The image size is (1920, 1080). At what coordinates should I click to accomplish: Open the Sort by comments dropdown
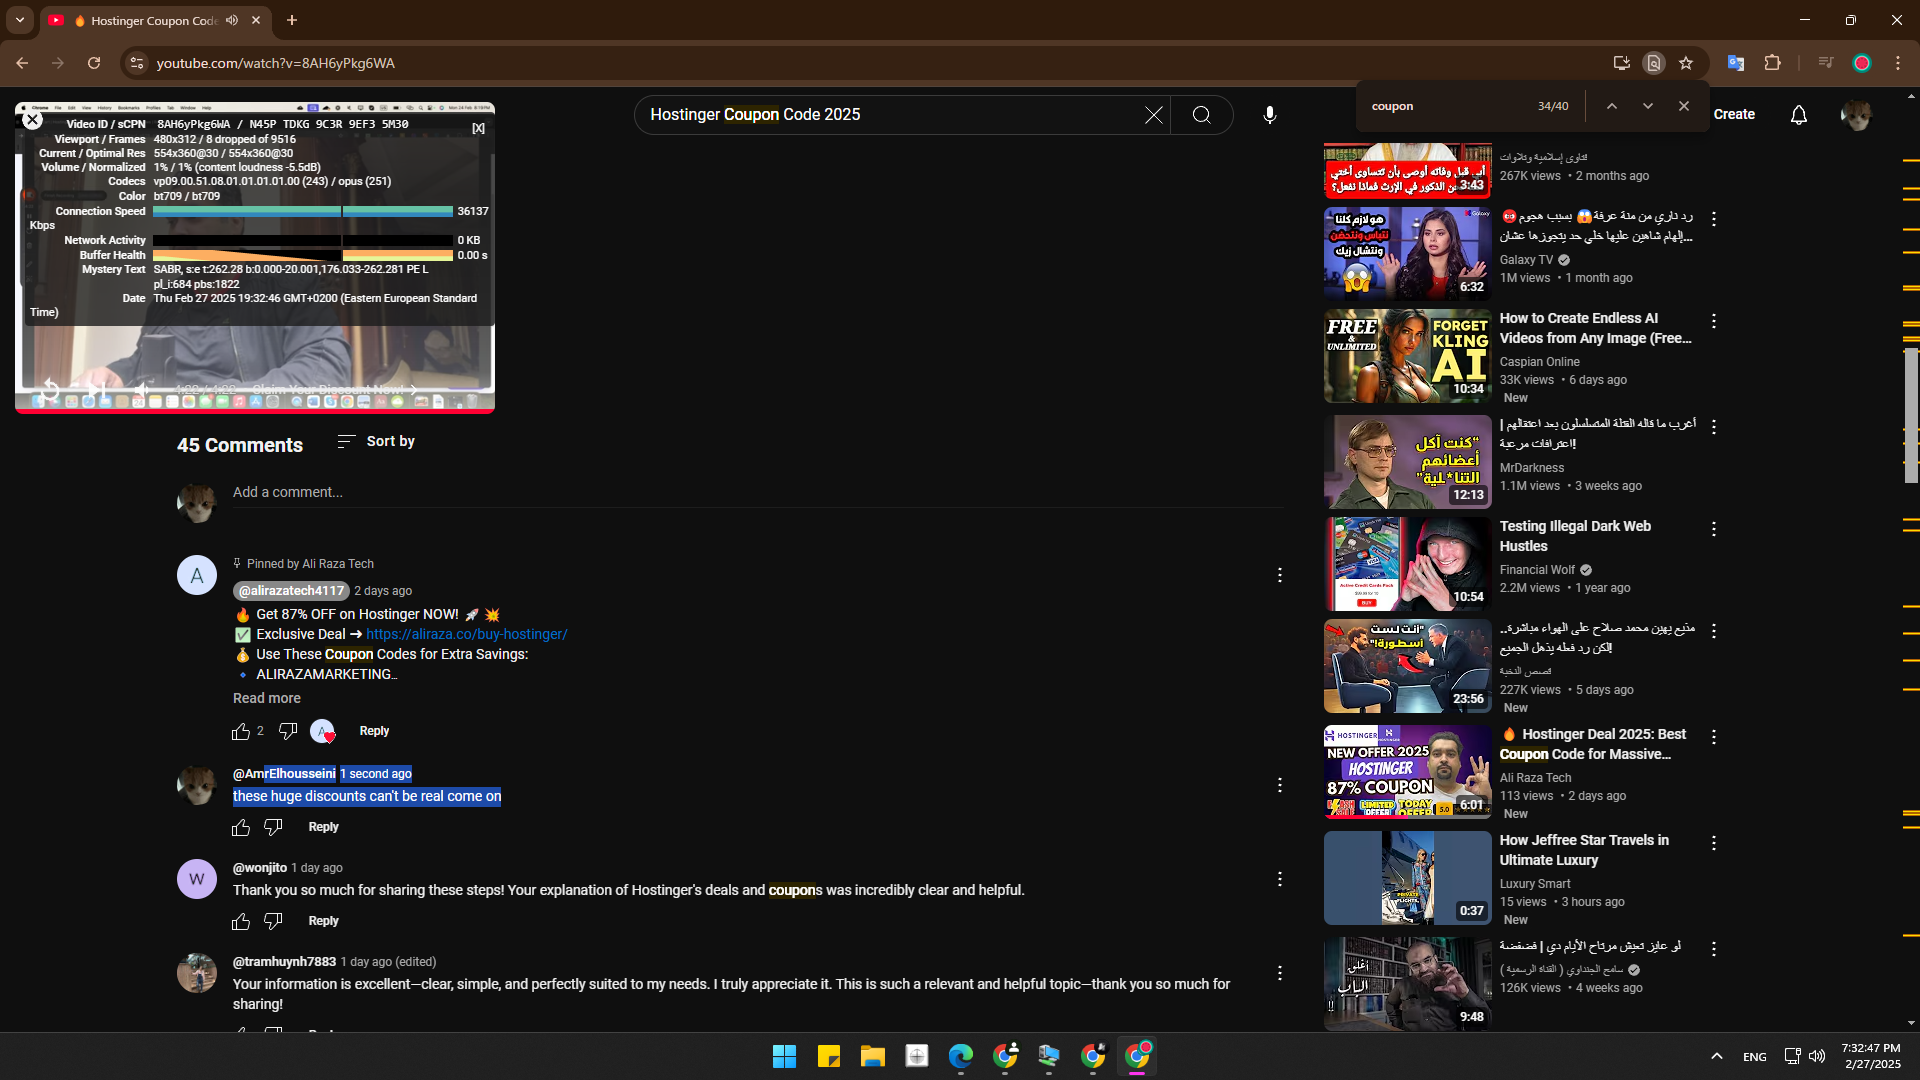pyautogui.click(x=376, y=441)
